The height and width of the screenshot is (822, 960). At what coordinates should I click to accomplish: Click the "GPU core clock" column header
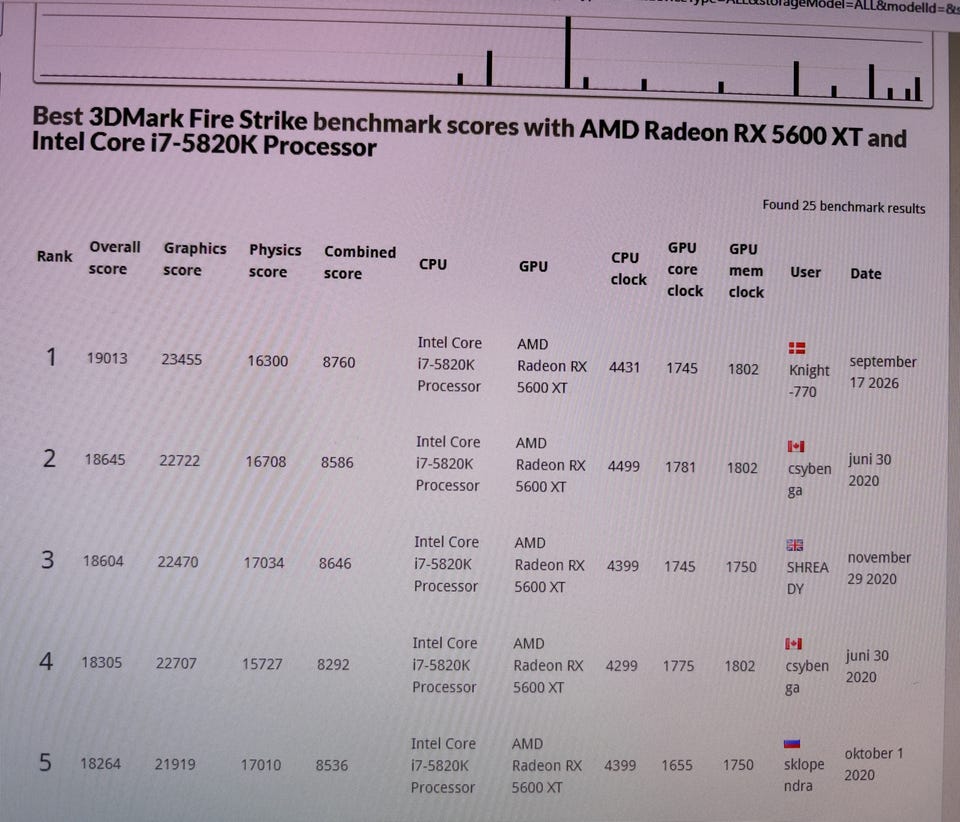pos(684,269)
